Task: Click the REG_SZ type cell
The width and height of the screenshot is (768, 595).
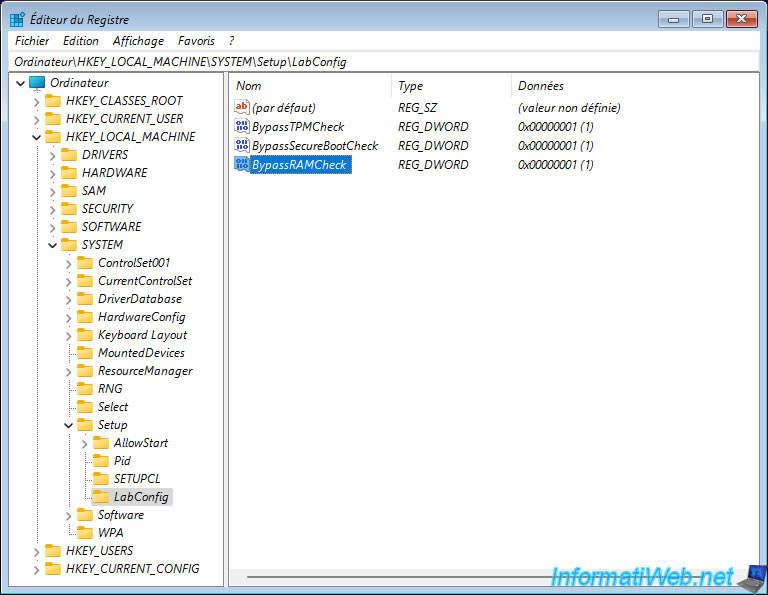Action: coord(417,108)
